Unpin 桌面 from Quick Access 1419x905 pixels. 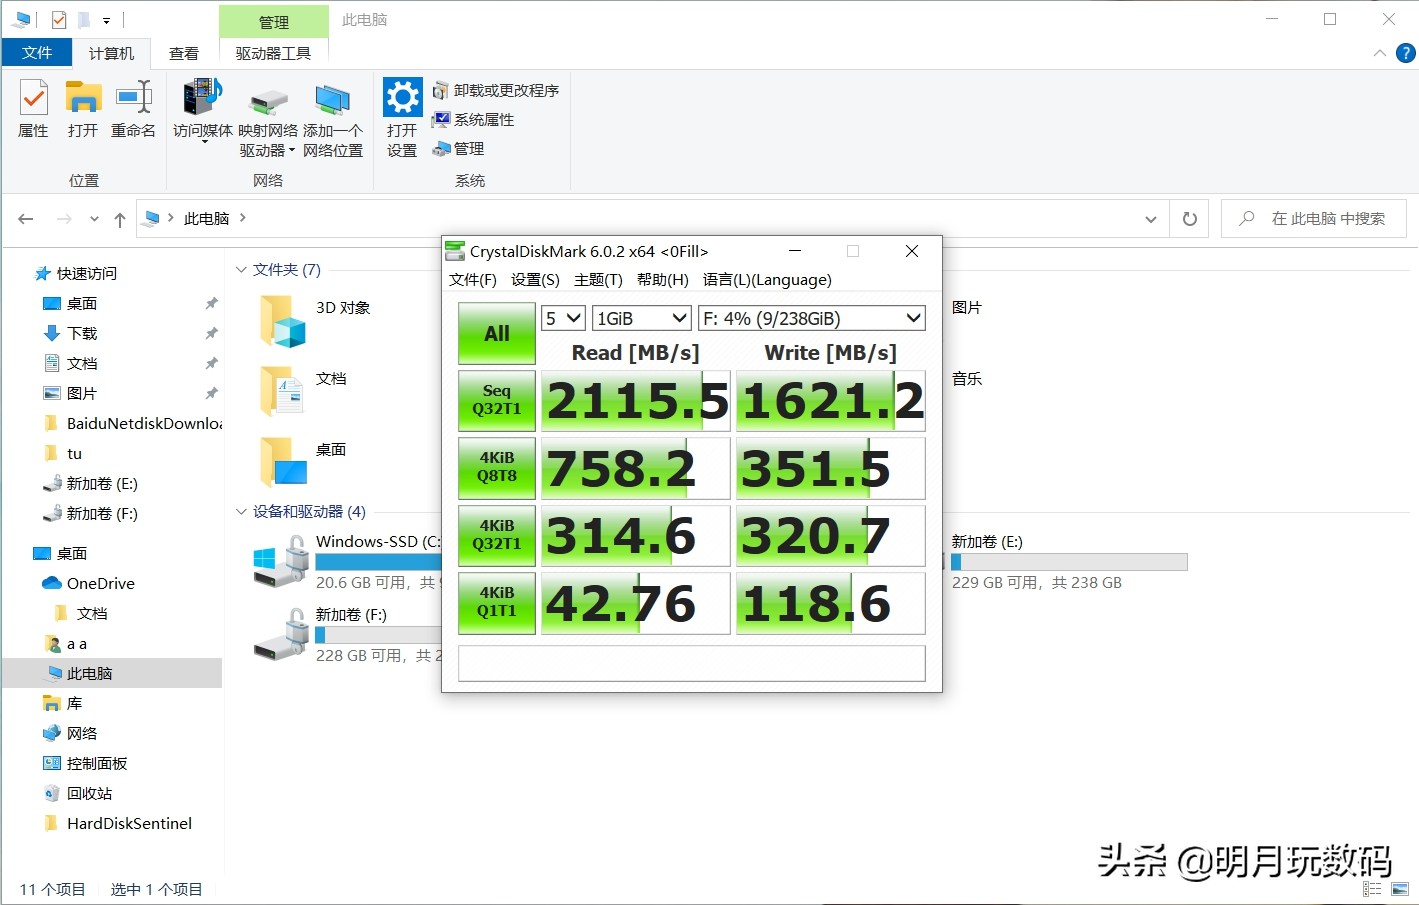coord(209,303)
